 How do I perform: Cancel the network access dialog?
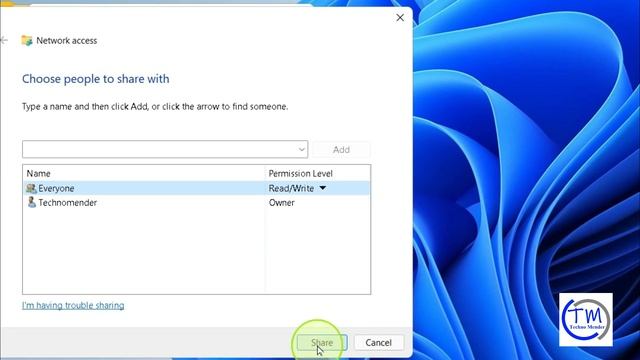tap(379, 342)
